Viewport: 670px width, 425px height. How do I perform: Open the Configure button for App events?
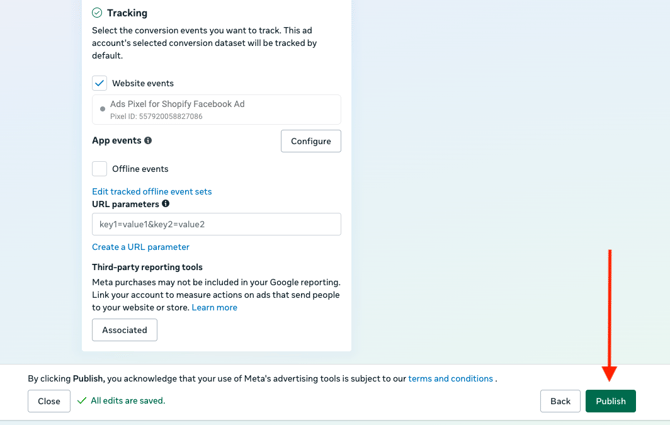310,141
